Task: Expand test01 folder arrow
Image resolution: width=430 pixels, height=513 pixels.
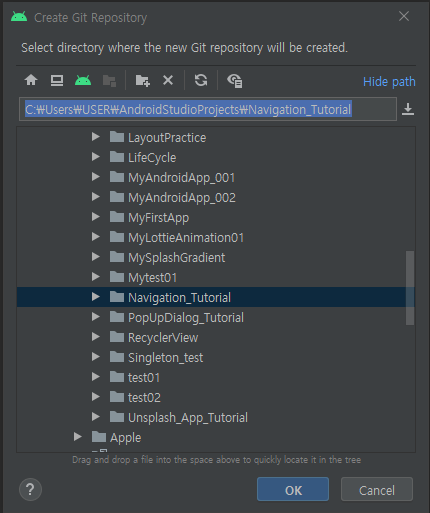Action: [x=96, y=377]
